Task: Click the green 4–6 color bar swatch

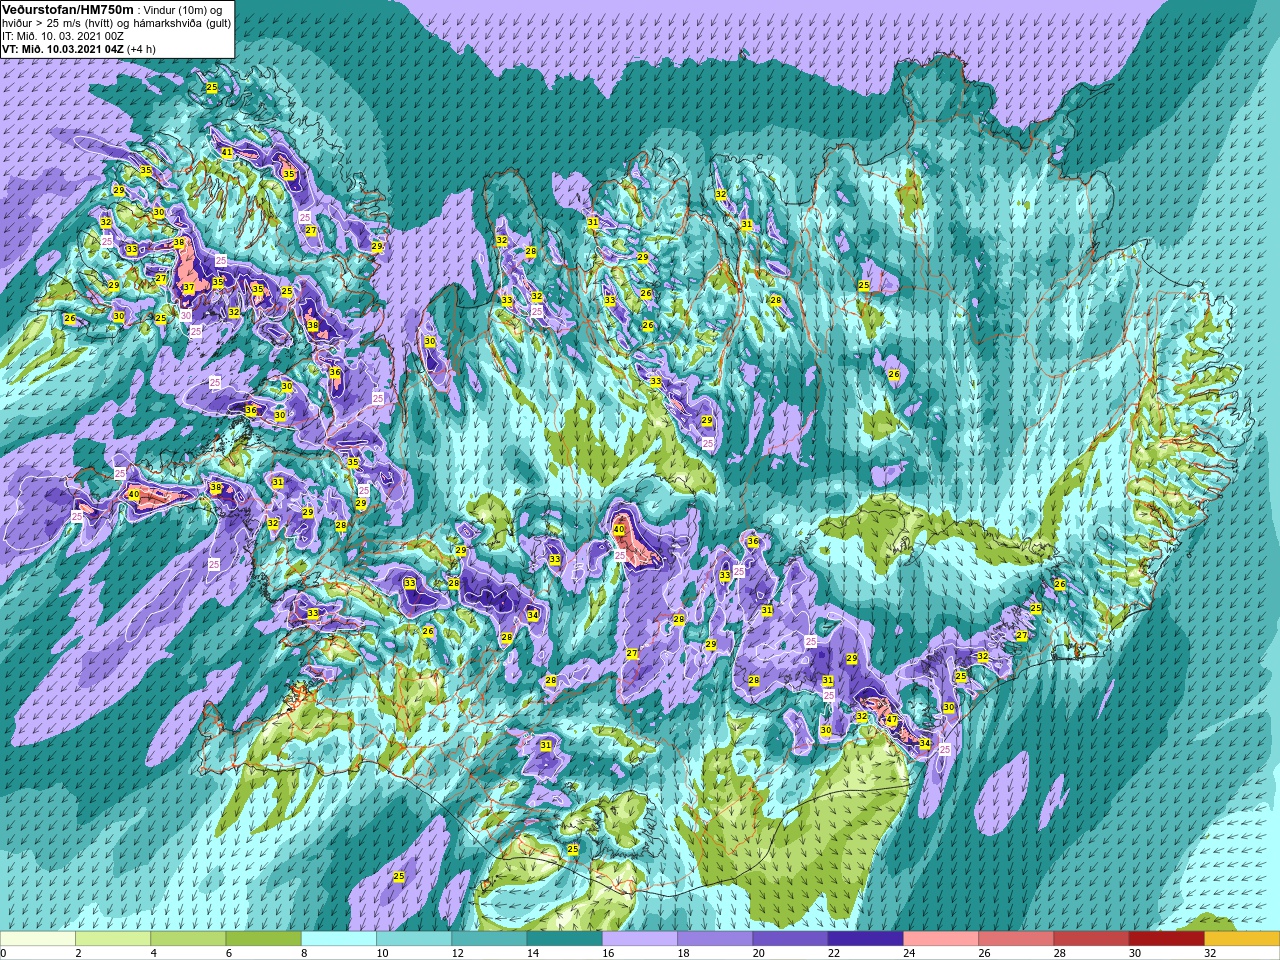Action: pyautogui.click(x=188, y=939)
